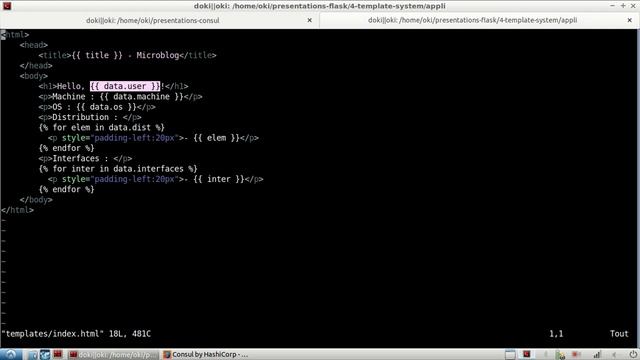Screen dimensions: 640x360
Task: Click the 'Interfaces :' paragraph line
Action: tap(85, 159)
